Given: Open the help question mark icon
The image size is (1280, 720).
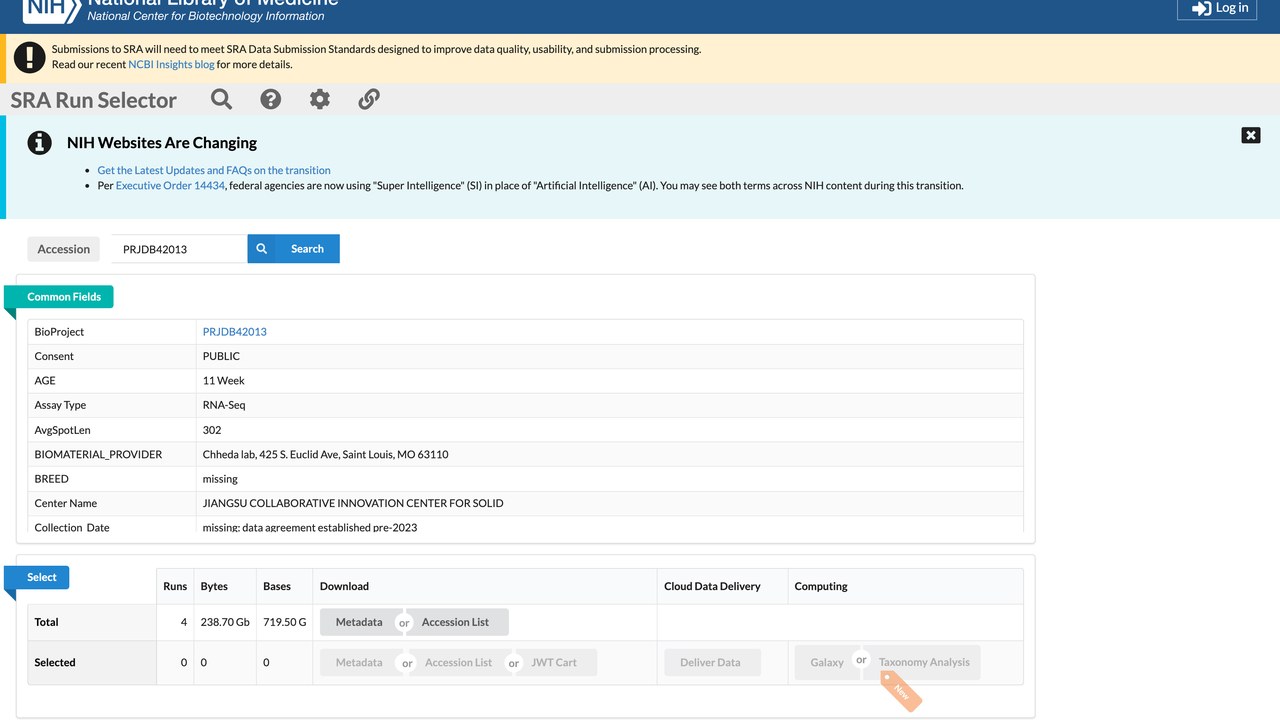Looking at the screenshot, I should click(x=271, y=99).
